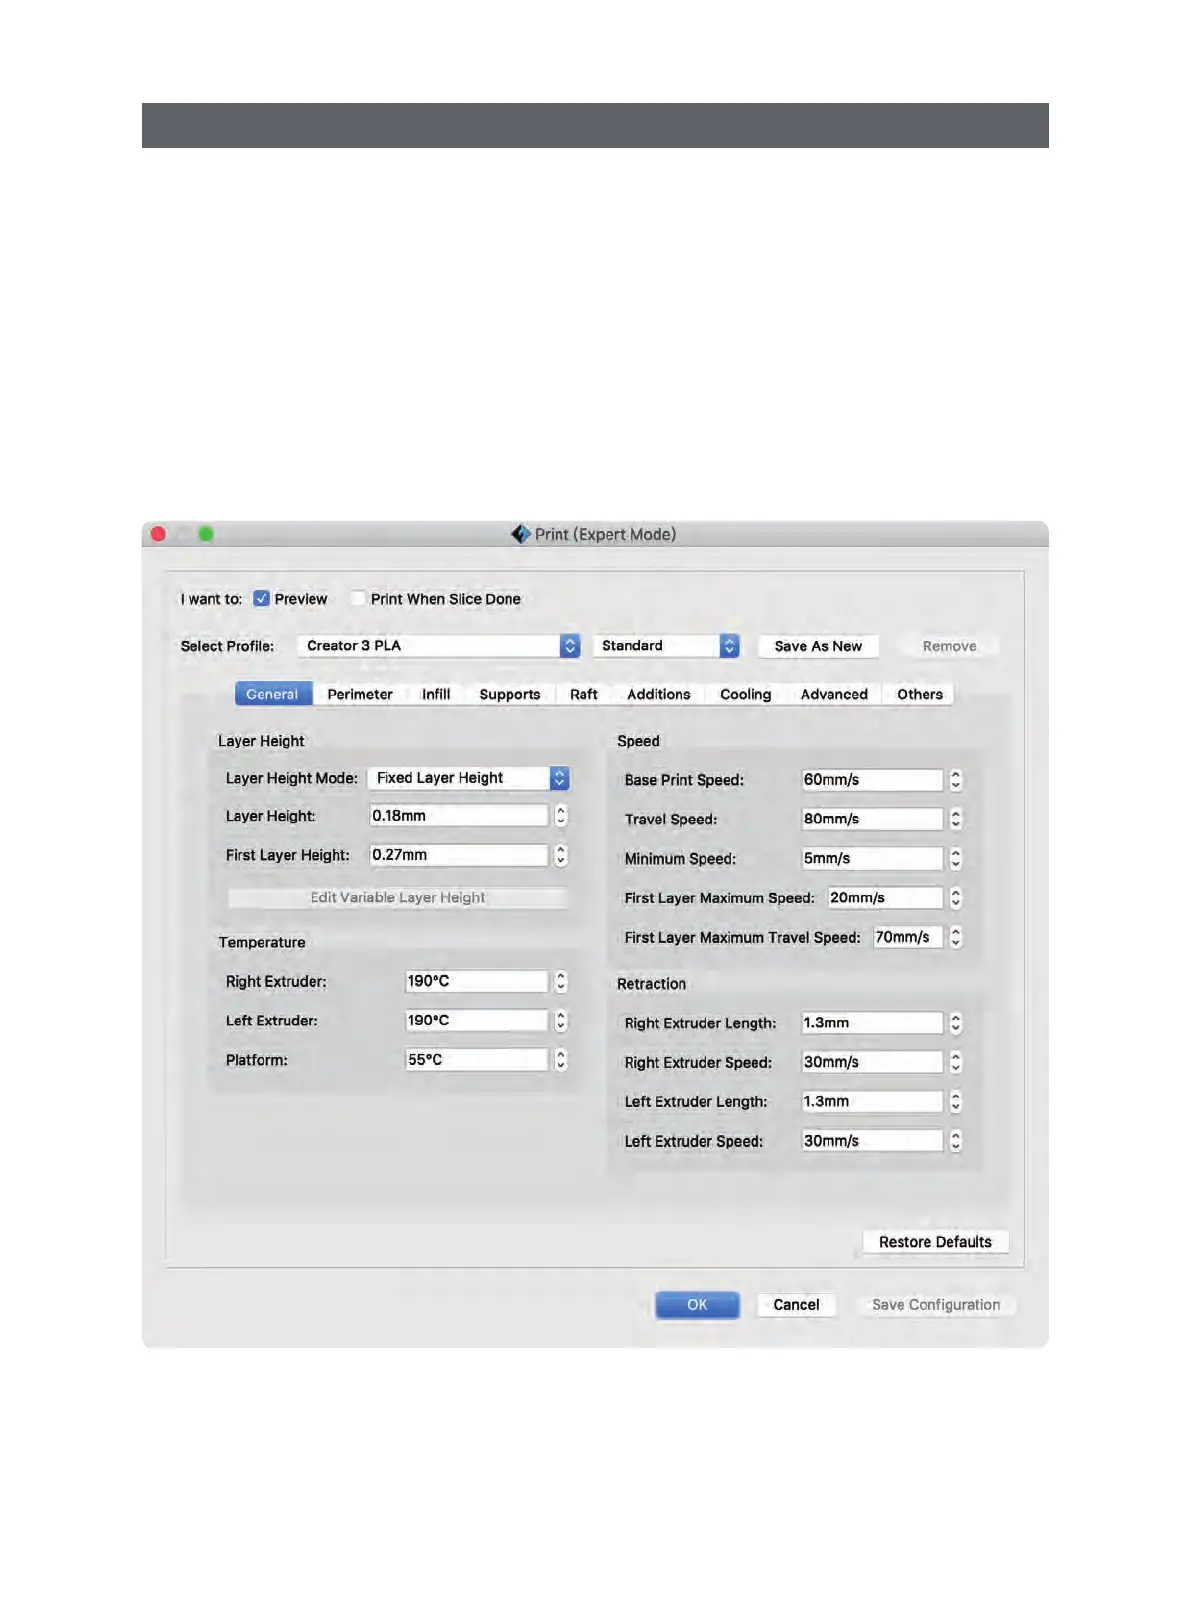Adjust Base Print Speed stepper

(x=956, y=780)
